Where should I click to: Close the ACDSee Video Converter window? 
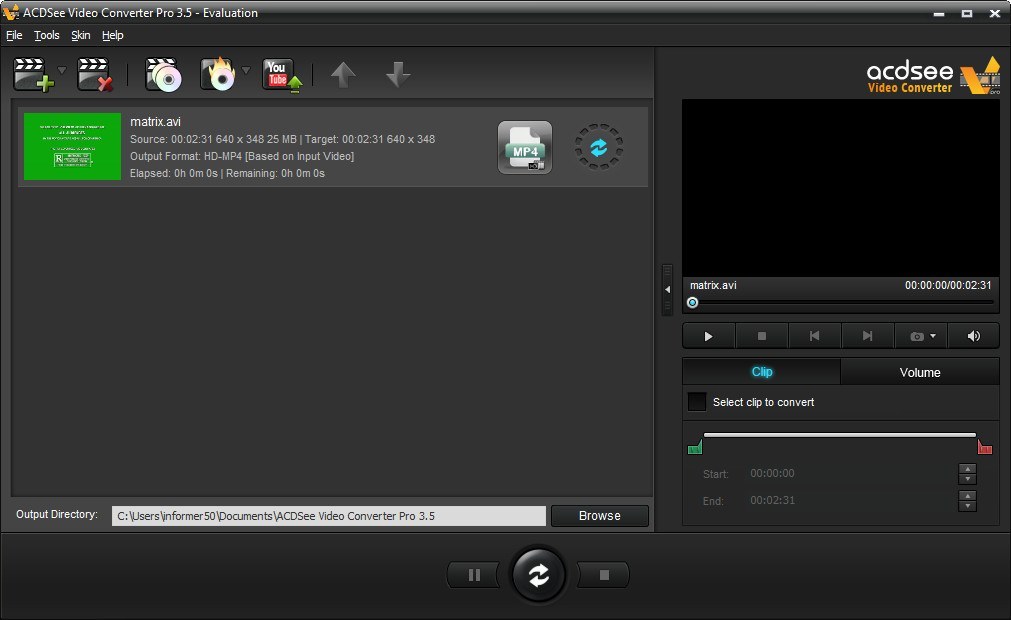[x=994, y=14]
